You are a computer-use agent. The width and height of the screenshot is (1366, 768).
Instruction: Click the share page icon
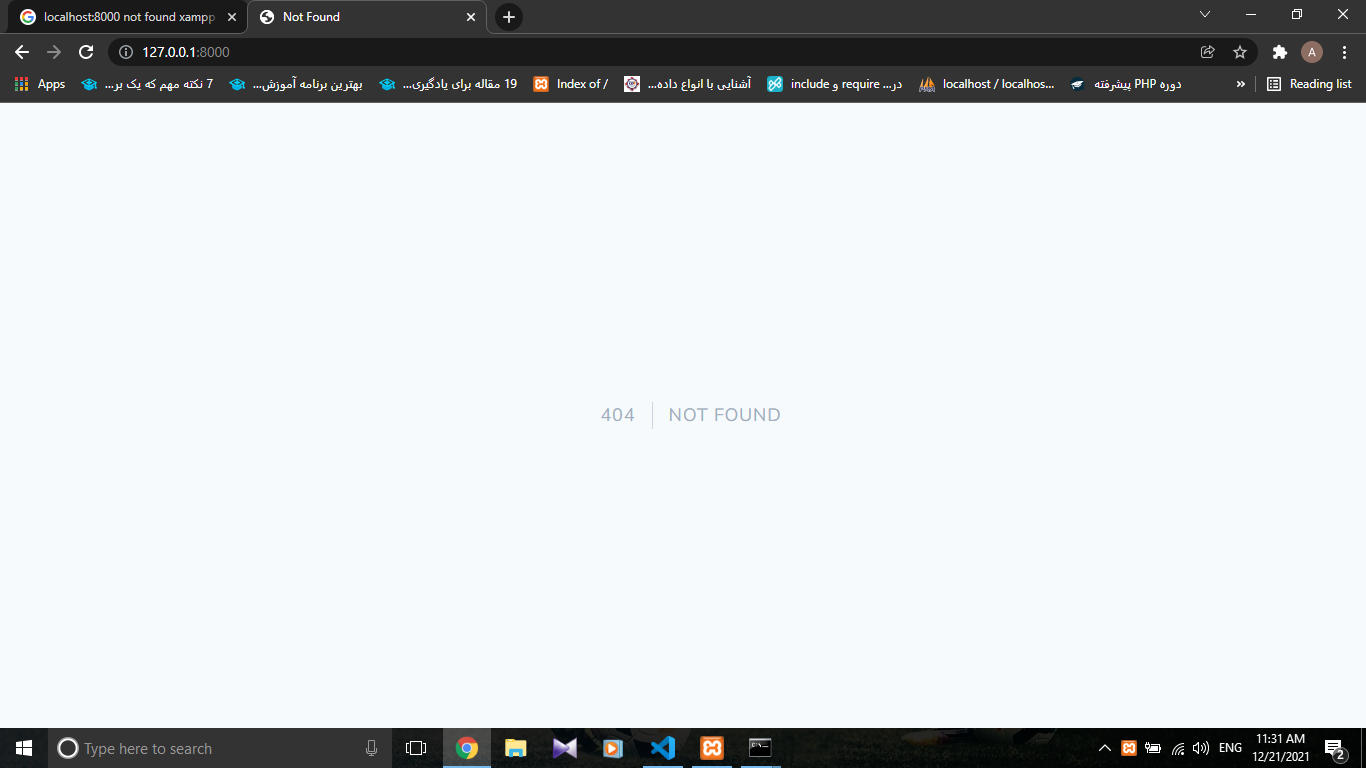pos(1208,52)
